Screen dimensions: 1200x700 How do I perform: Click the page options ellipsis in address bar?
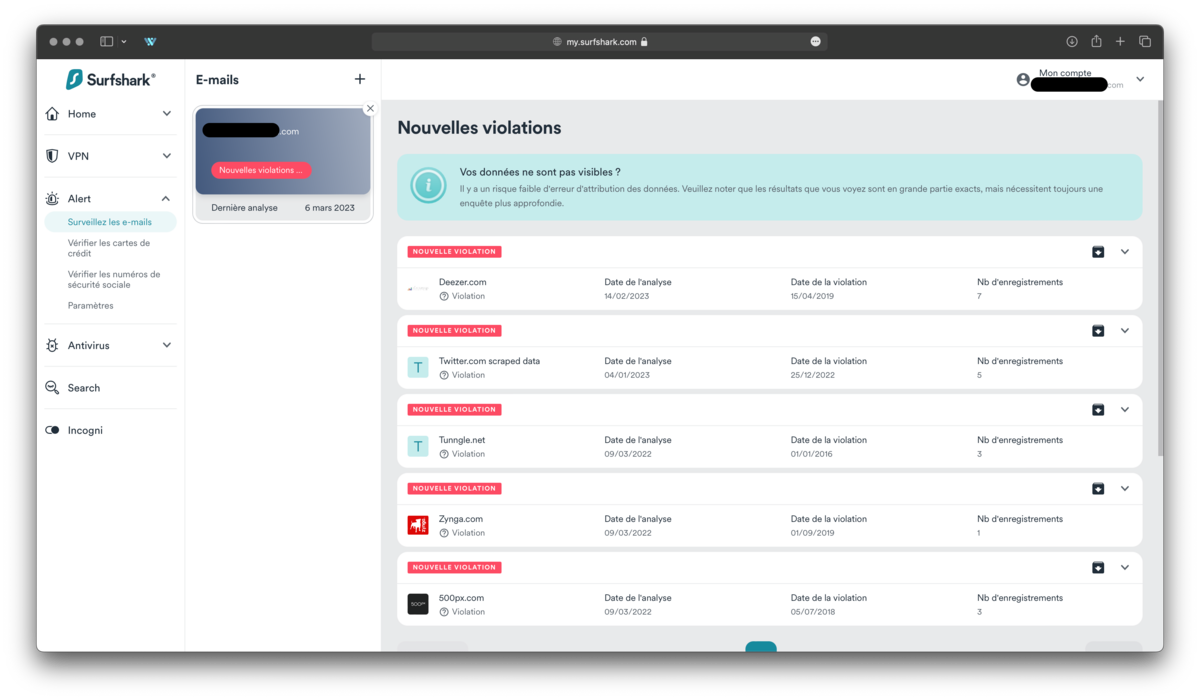816,42
